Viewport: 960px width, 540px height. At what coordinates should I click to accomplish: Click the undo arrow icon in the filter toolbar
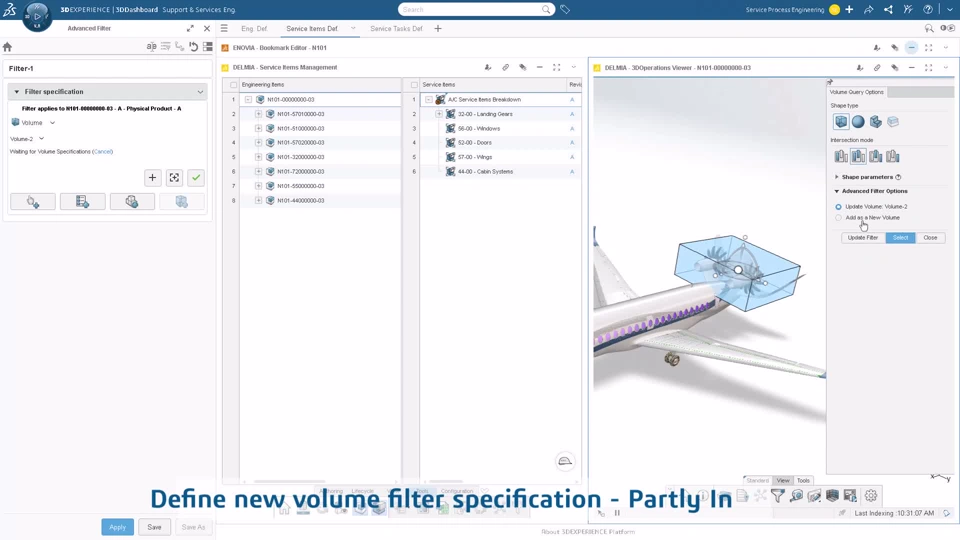coord(193,47)
